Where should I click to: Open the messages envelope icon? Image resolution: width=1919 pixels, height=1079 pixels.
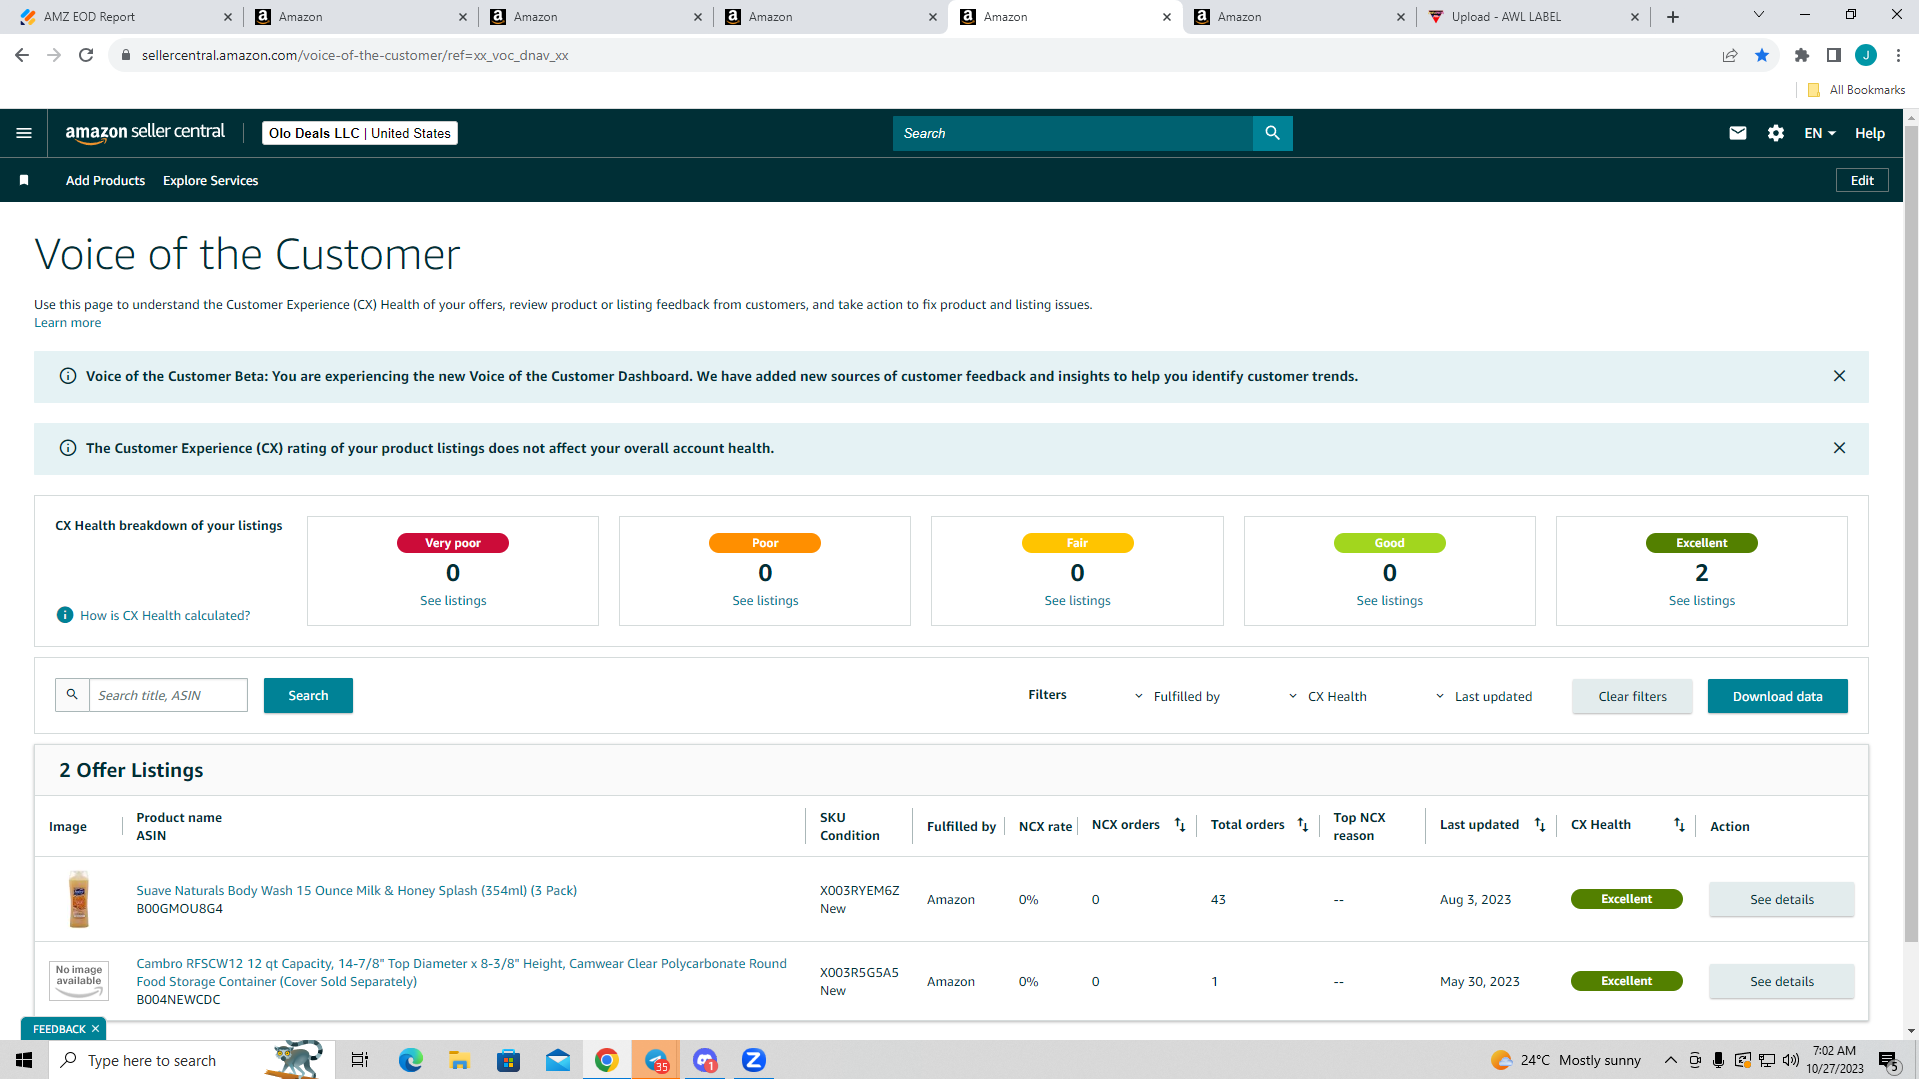(x=1738, y=133)
